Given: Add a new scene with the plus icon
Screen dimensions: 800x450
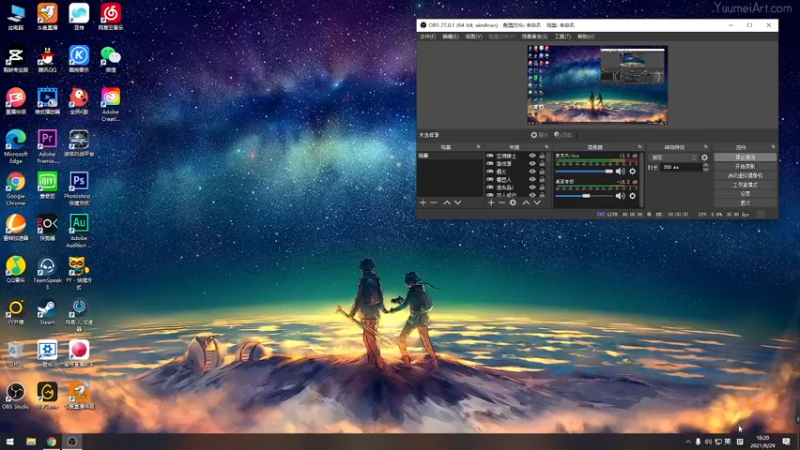Looking at the screenshot, I should pyautogui.click(x=423, y=203).
